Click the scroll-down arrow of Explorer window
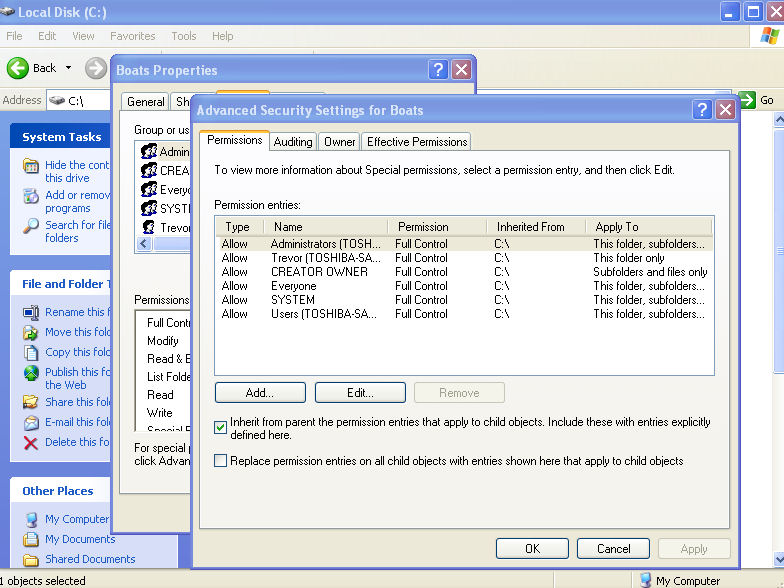The image size is (784, 588). pyautogui.click(x=778, y=558)
